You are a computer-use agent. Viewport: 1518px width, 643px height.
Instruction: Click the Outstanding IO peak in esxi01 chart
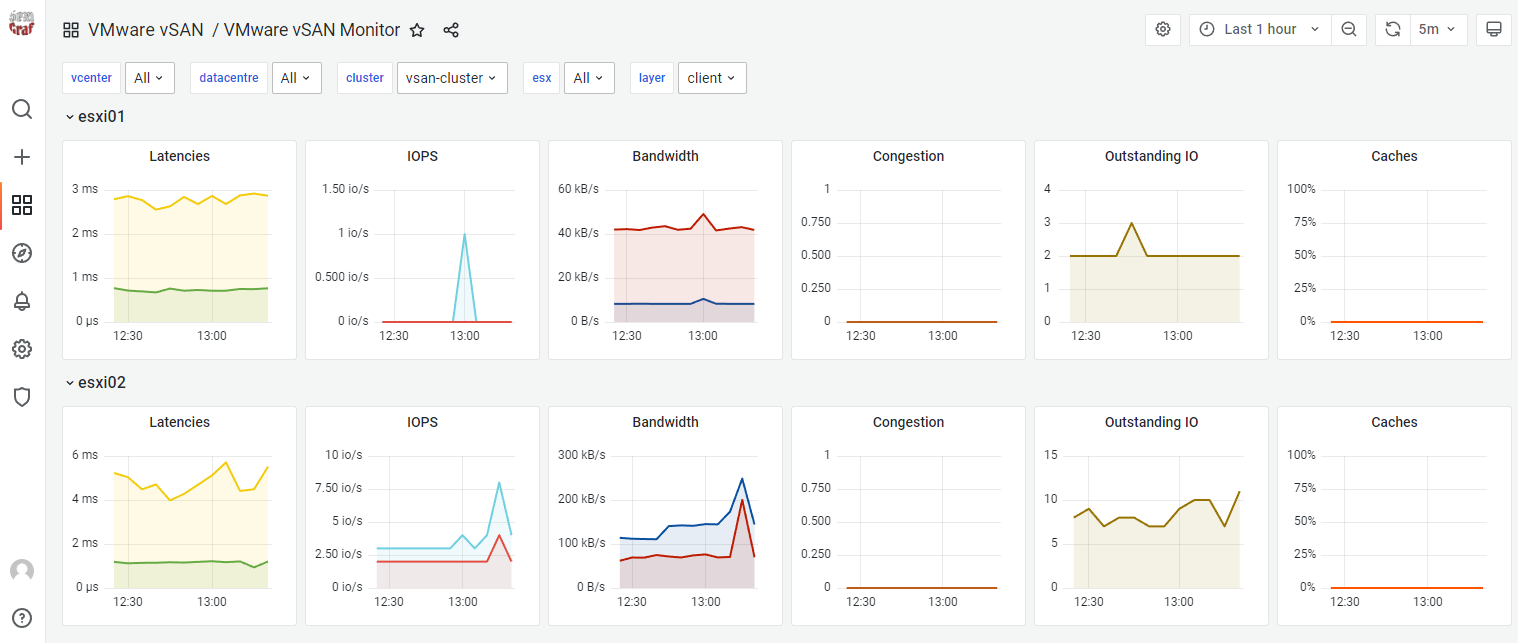pos(1131,224)
